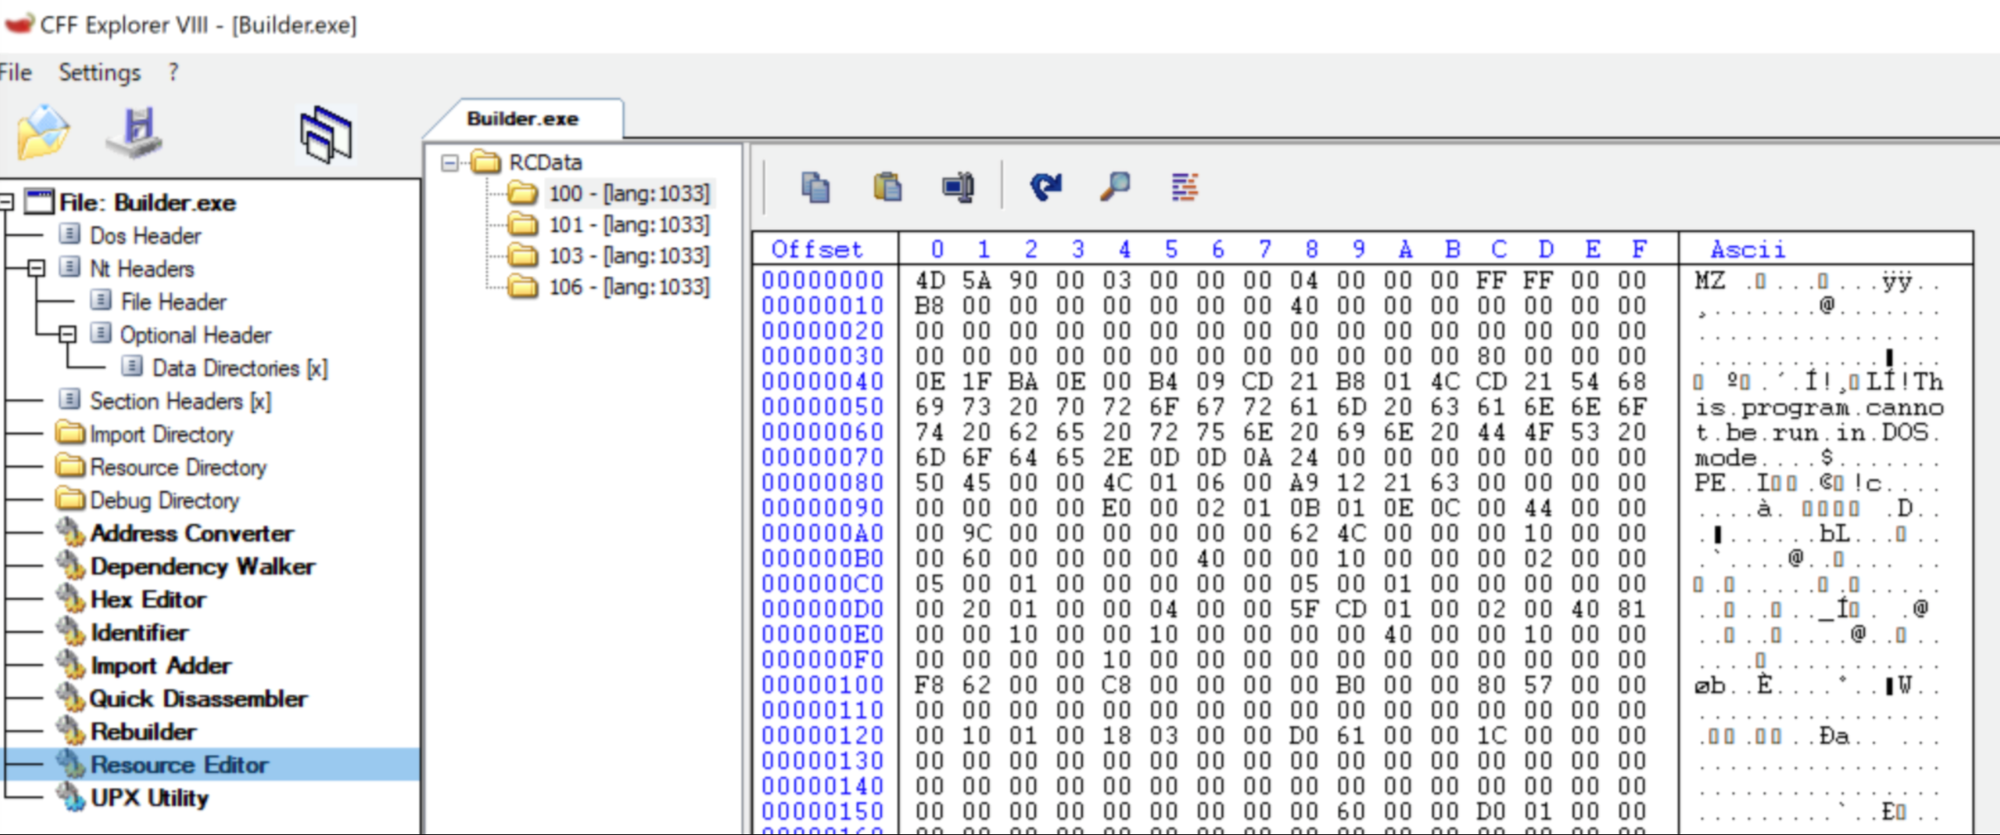Click the magnifier search icon
The height and width of the screenshot is (835, 2000).
(x=1115, y=187)
